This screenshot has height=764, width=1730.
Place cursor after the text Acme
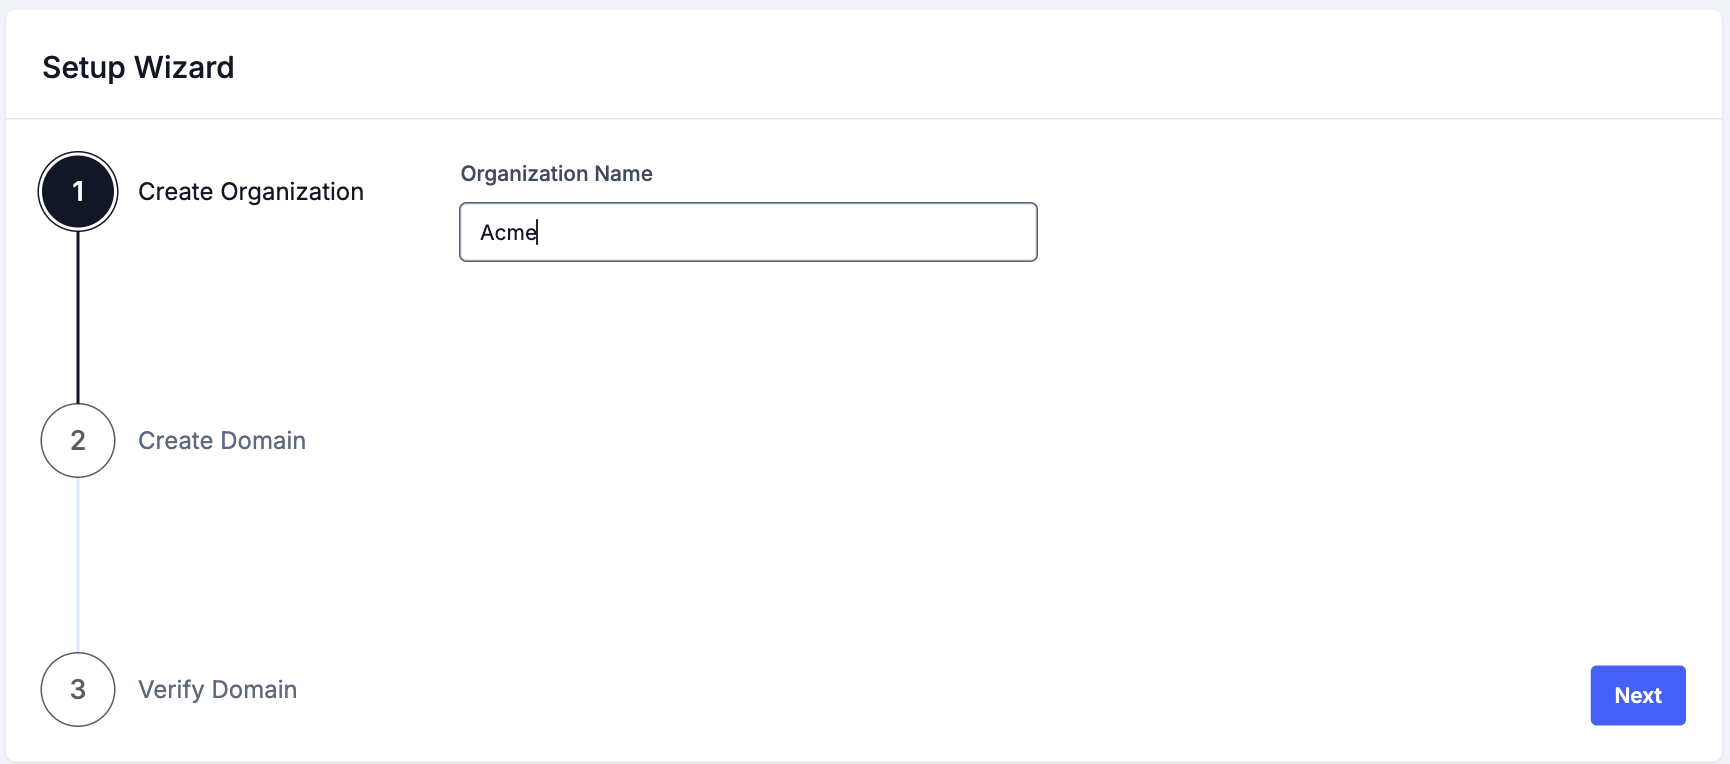539,232
